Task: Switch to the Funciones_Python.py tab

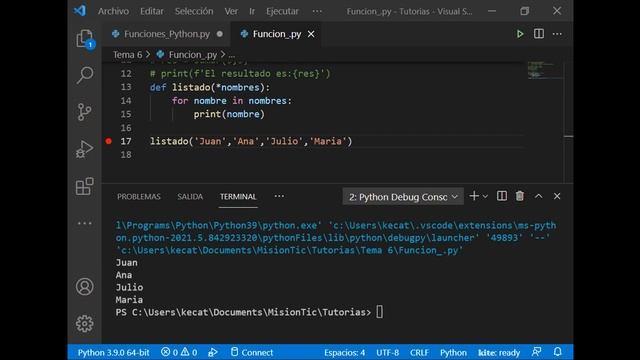Action: coord(167,34)
